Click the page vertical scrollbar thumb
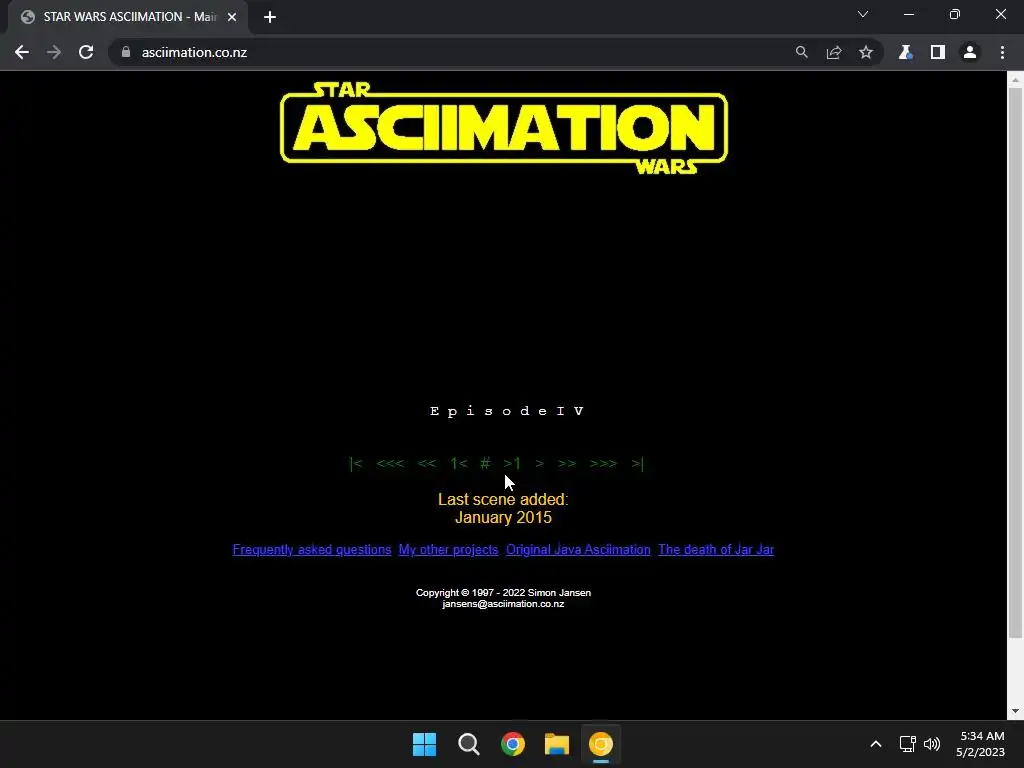The height and width of the screenshot is (768, 1024). tap(1015, 362)
